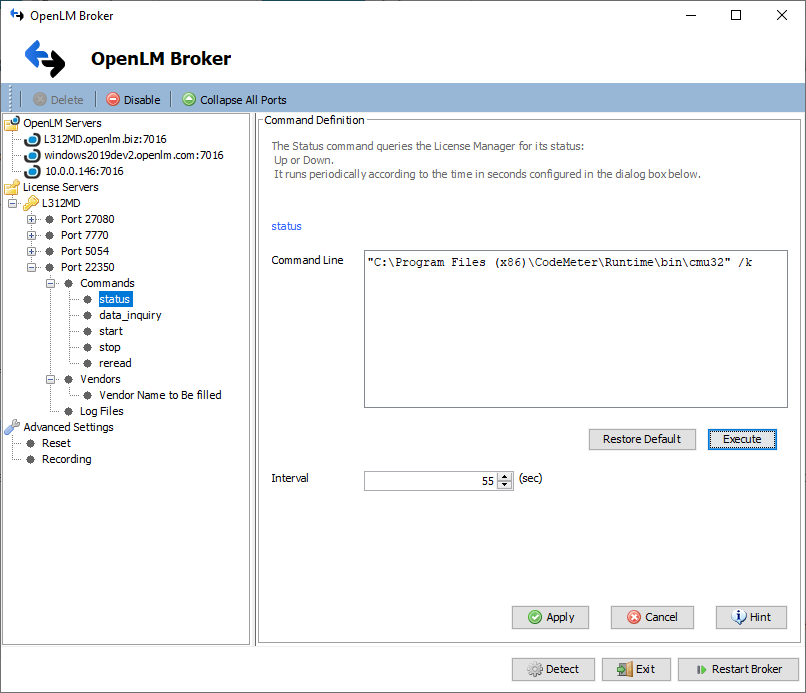
Task: Click the Restart Broker button
Action: tap(737, 670)
